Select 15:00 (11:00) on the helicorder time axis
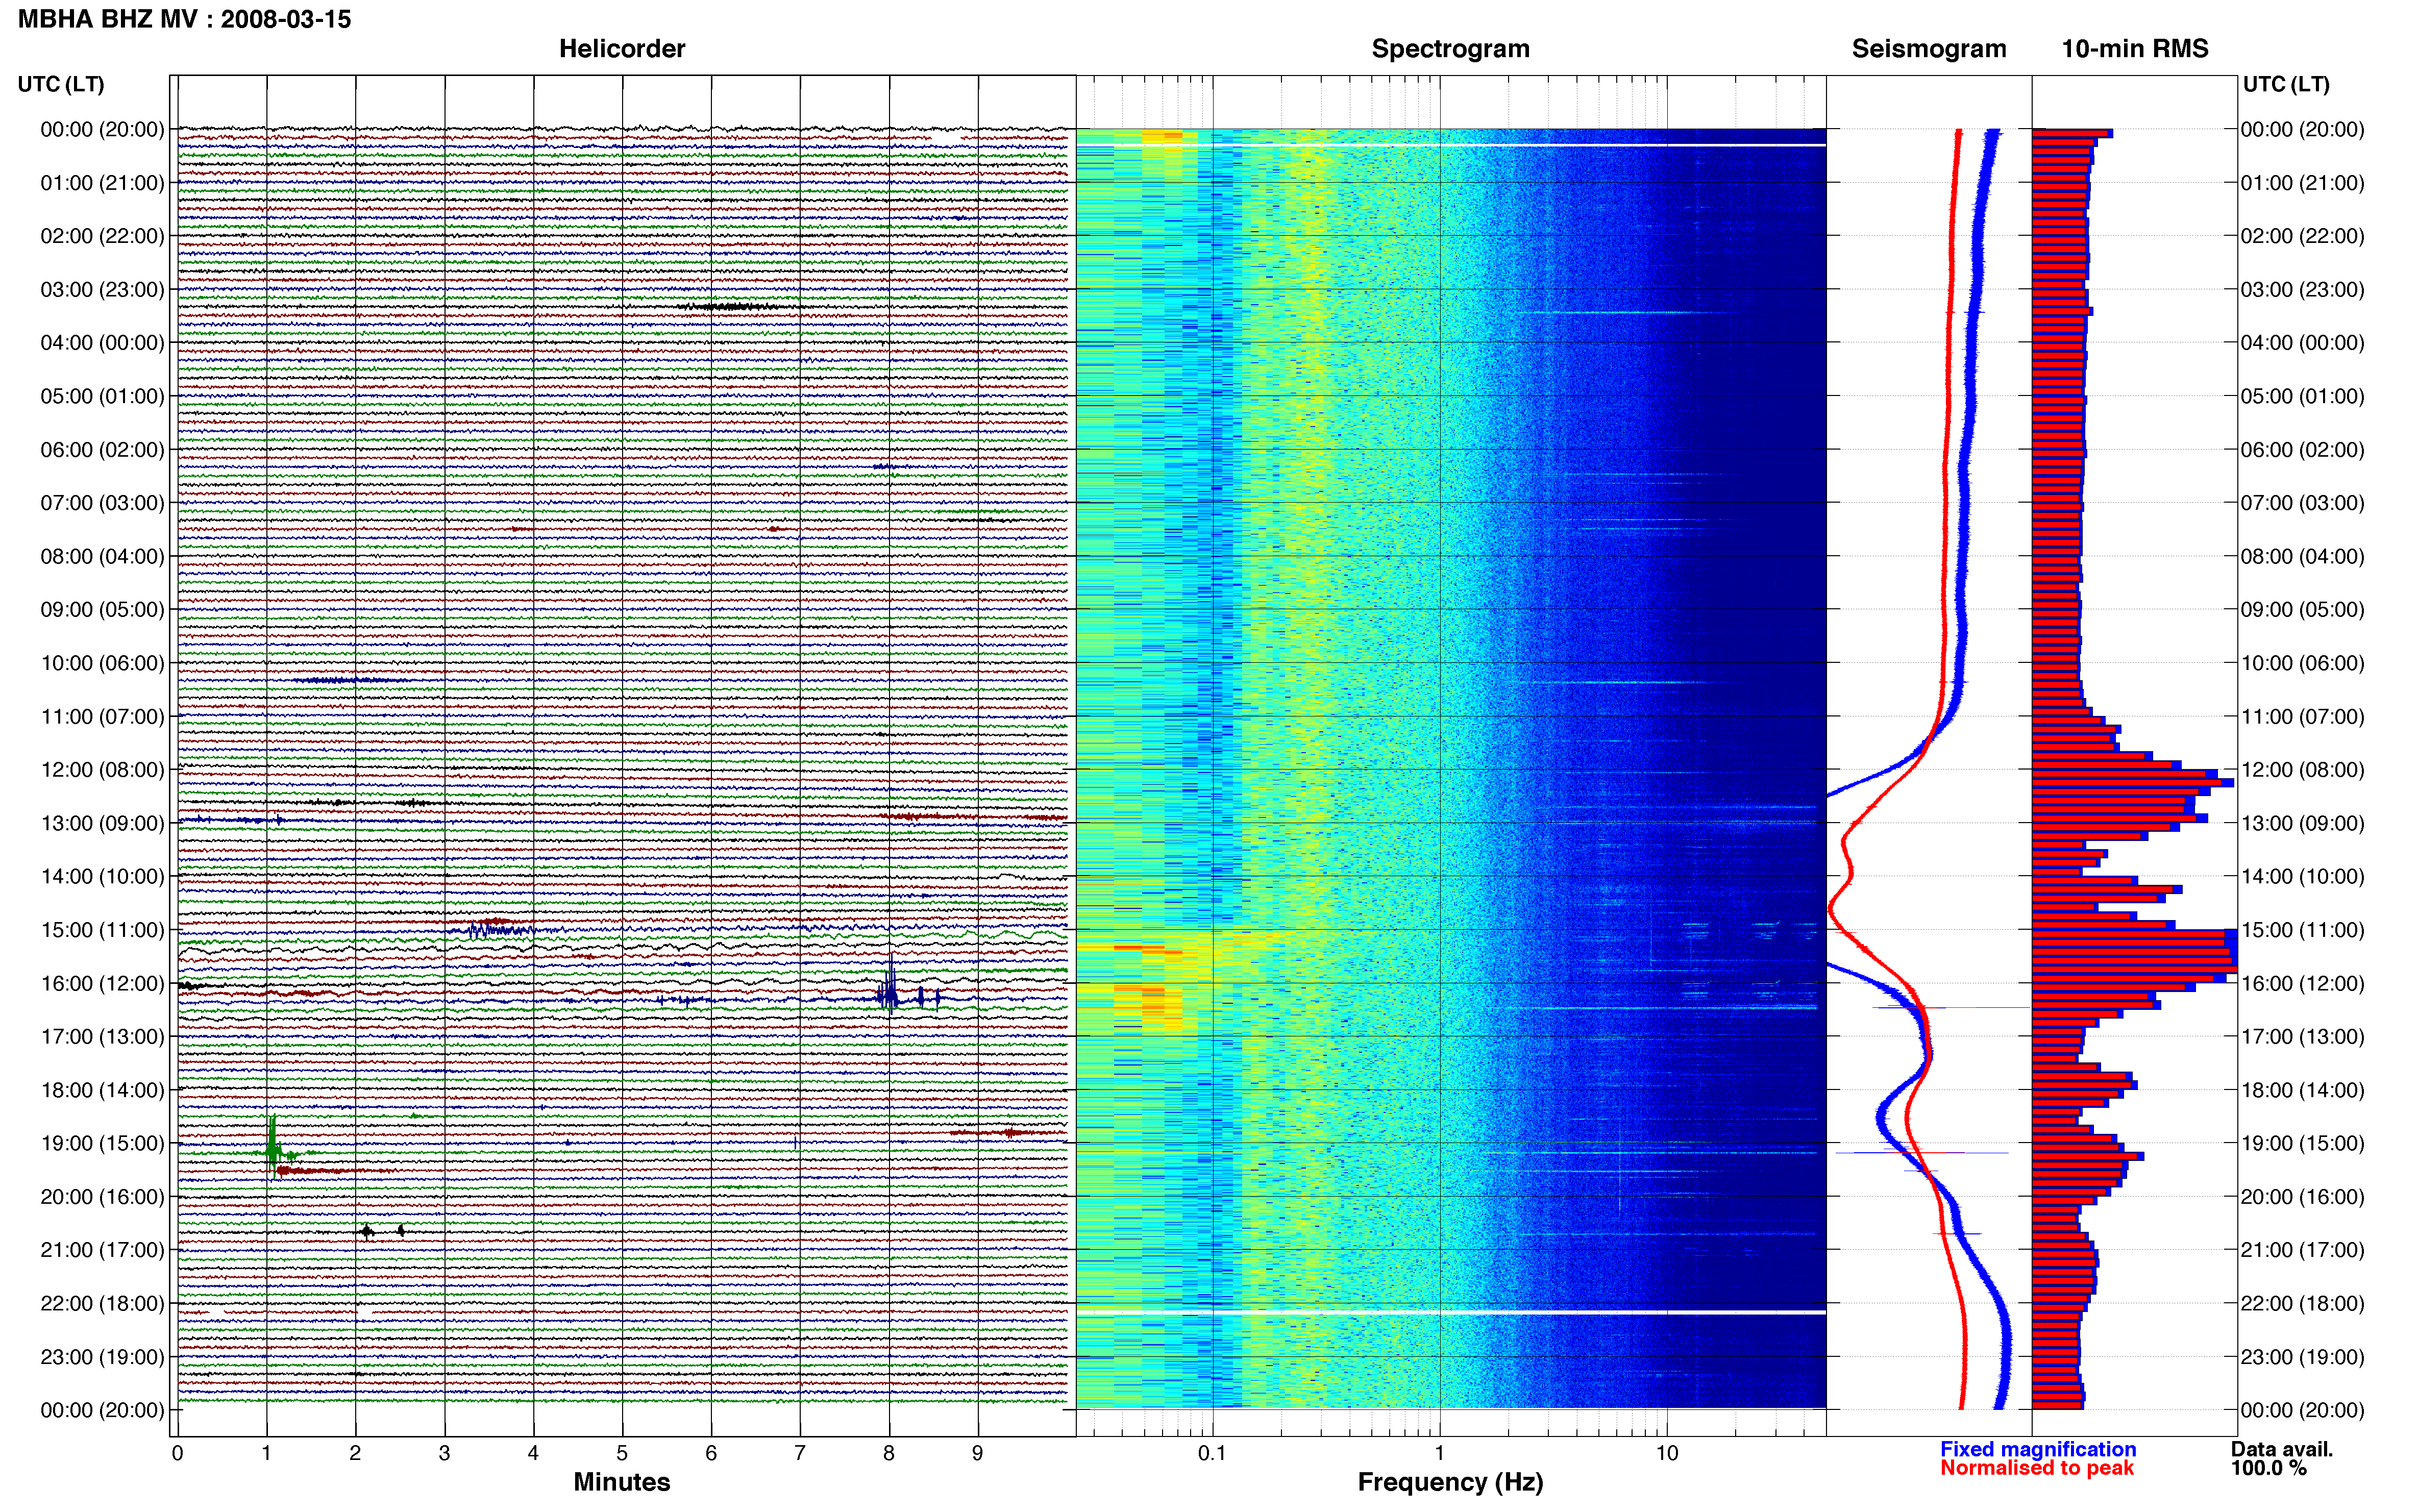The image size is (2419, 1512). point(102,930)
